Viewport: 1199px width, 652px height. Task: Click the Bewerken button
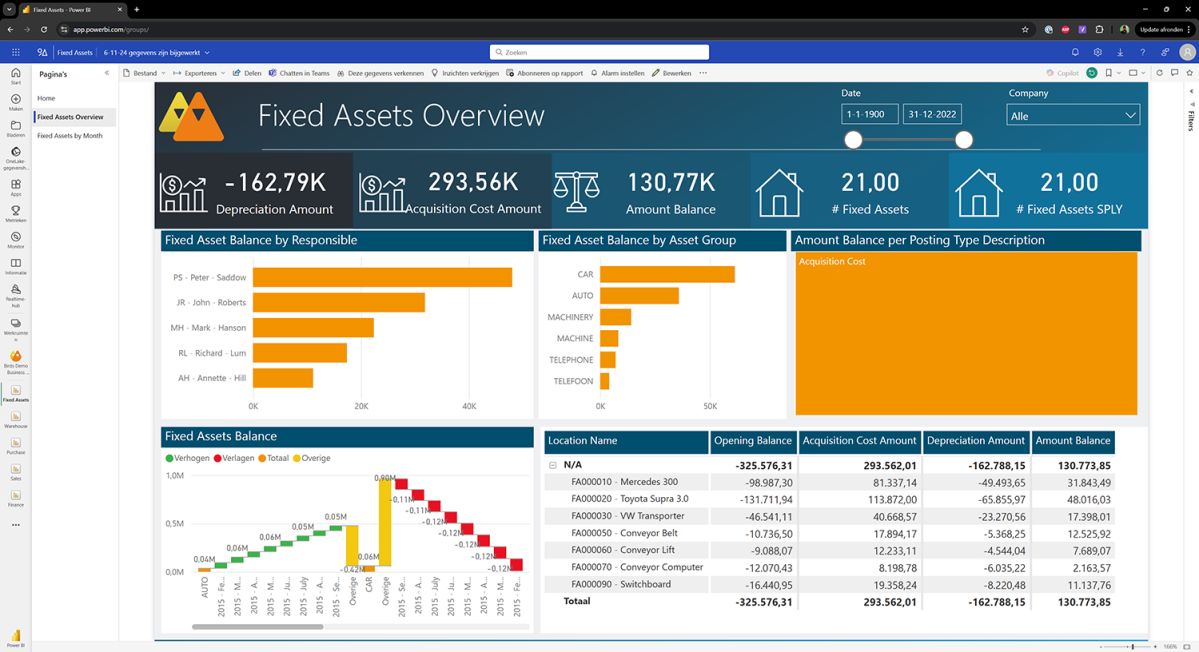click(671, 73)
